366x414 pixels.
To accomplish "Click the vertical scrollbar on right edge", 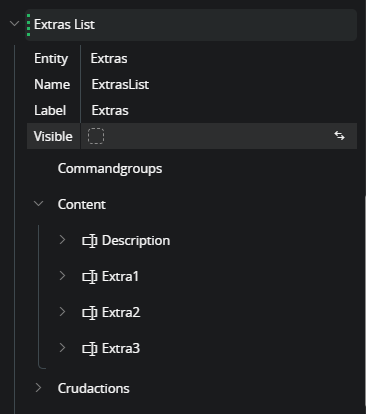I will click(365, 300).
